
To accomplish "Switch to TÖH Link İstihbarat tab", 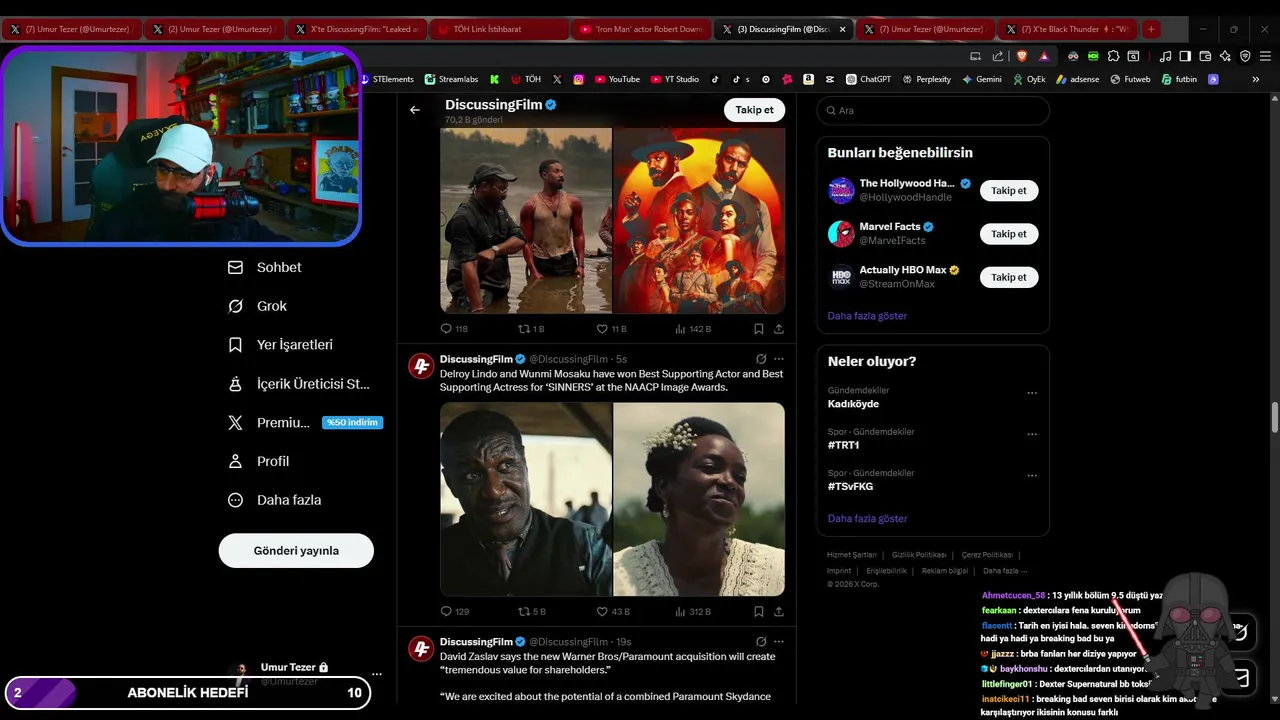I will coord(498,29).
